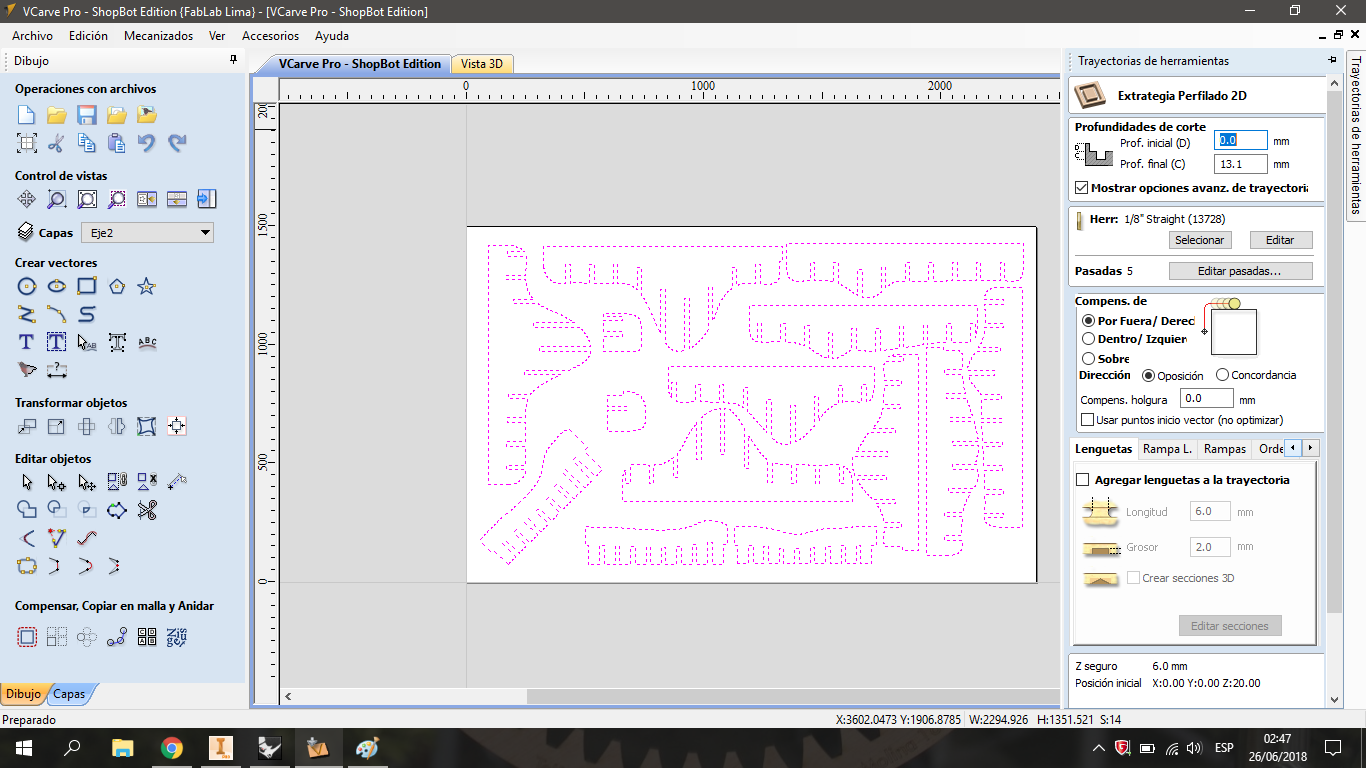Select Dentro/Izquierda radio button

pos(1089,339)
